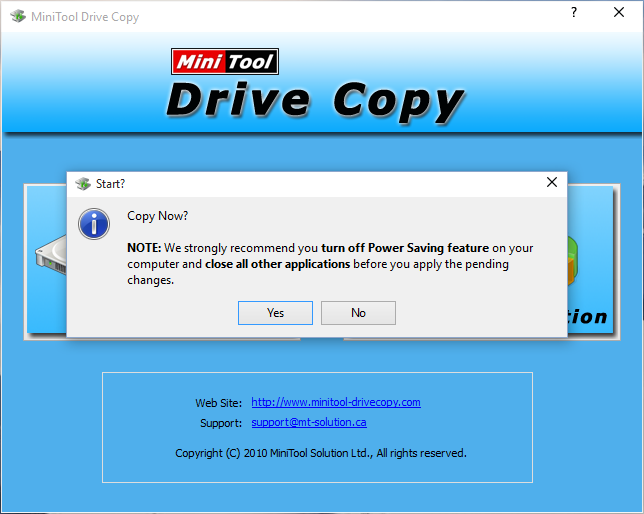Click the 'Support:' label

point(221,423)
